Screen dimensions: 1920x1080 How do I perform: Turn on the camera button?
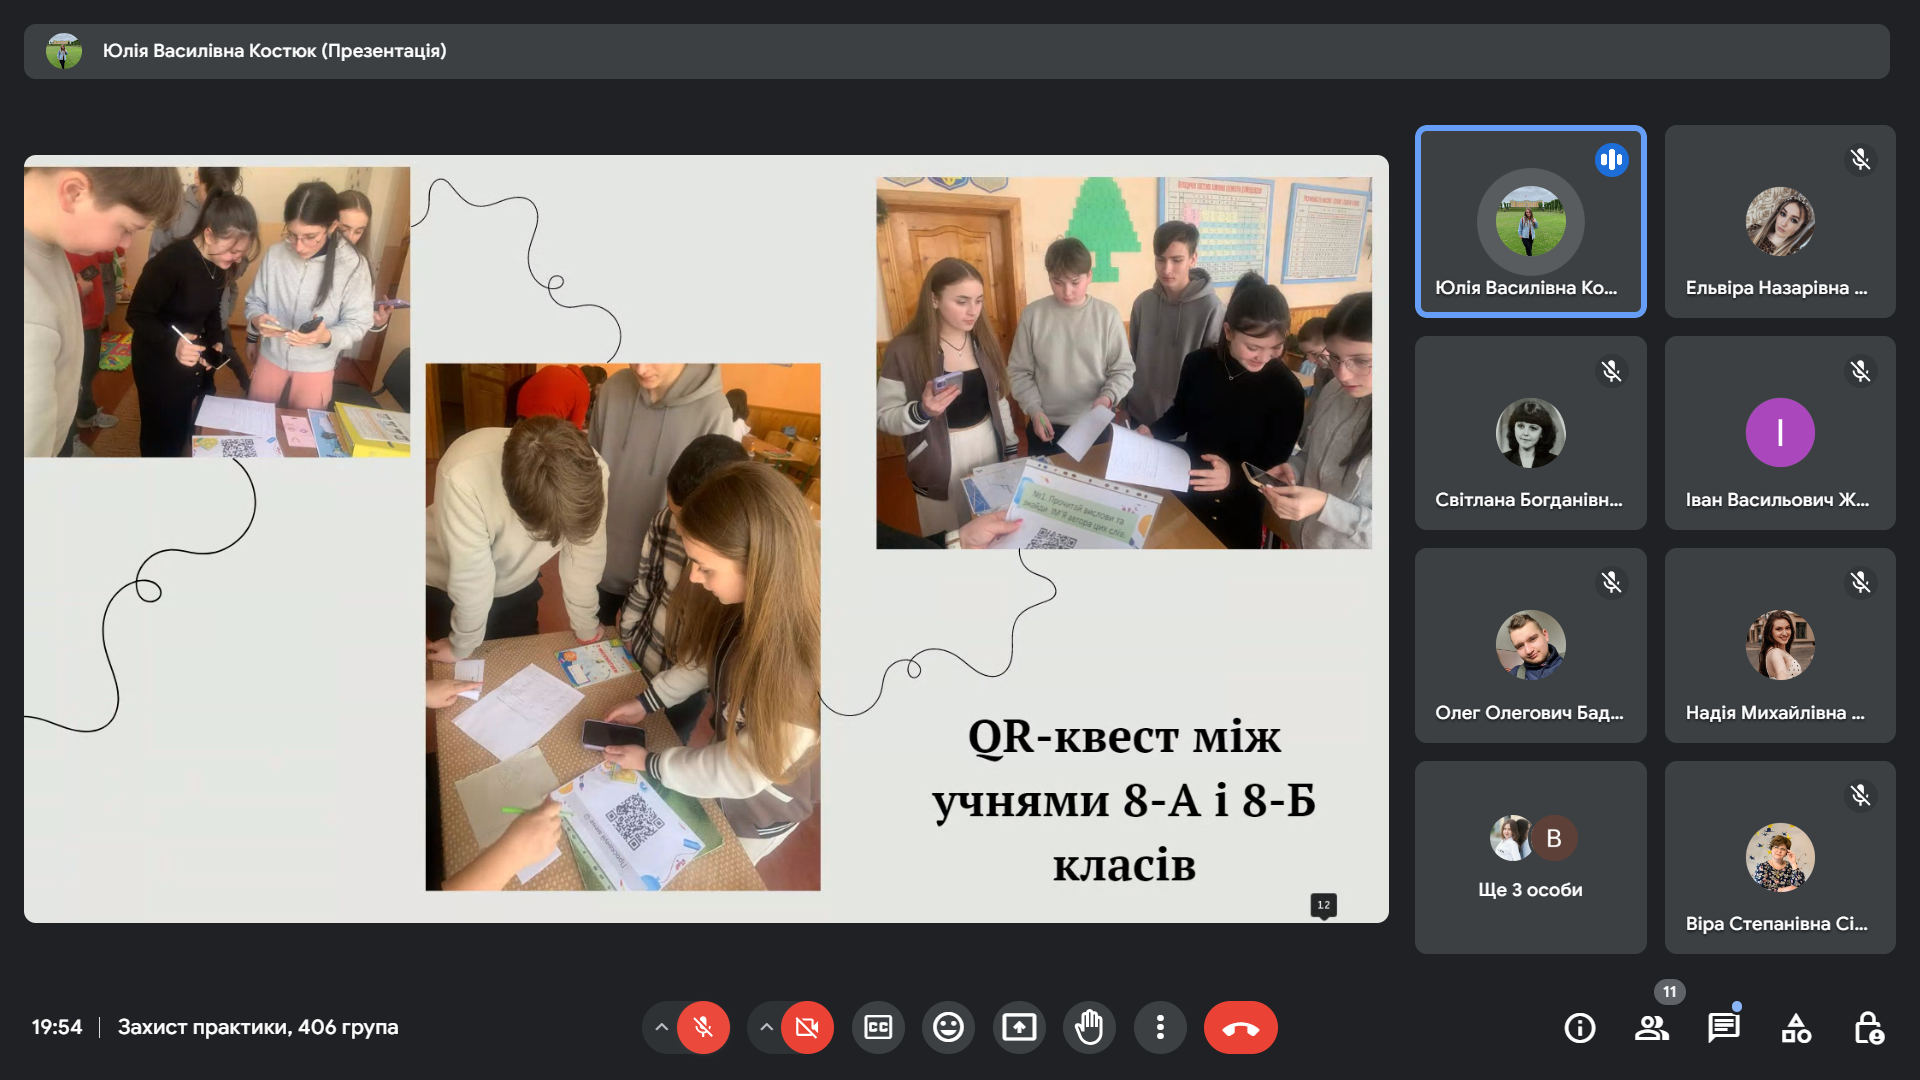tap(807, 1027)
